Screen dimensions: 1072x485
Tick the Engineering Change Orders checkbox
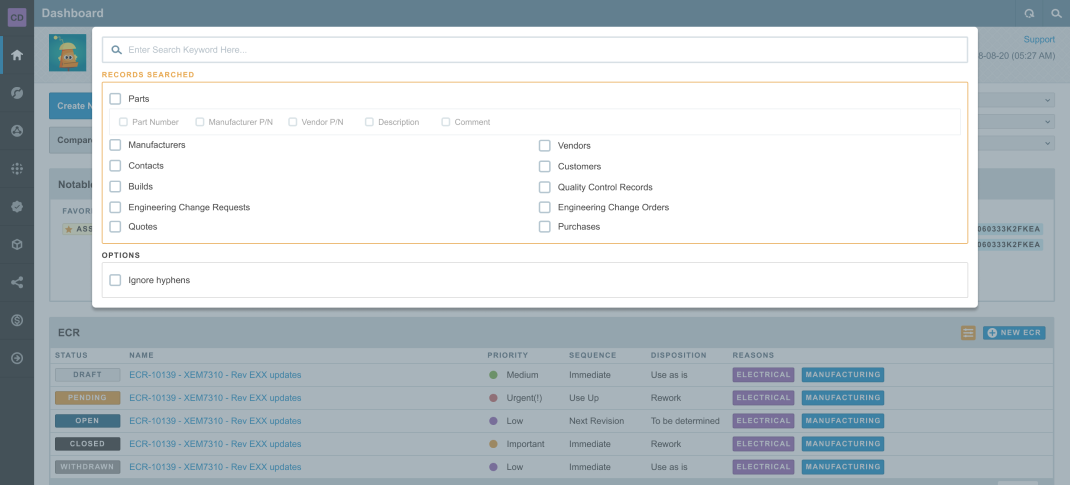pyautogui.click(x=545, y=207)
